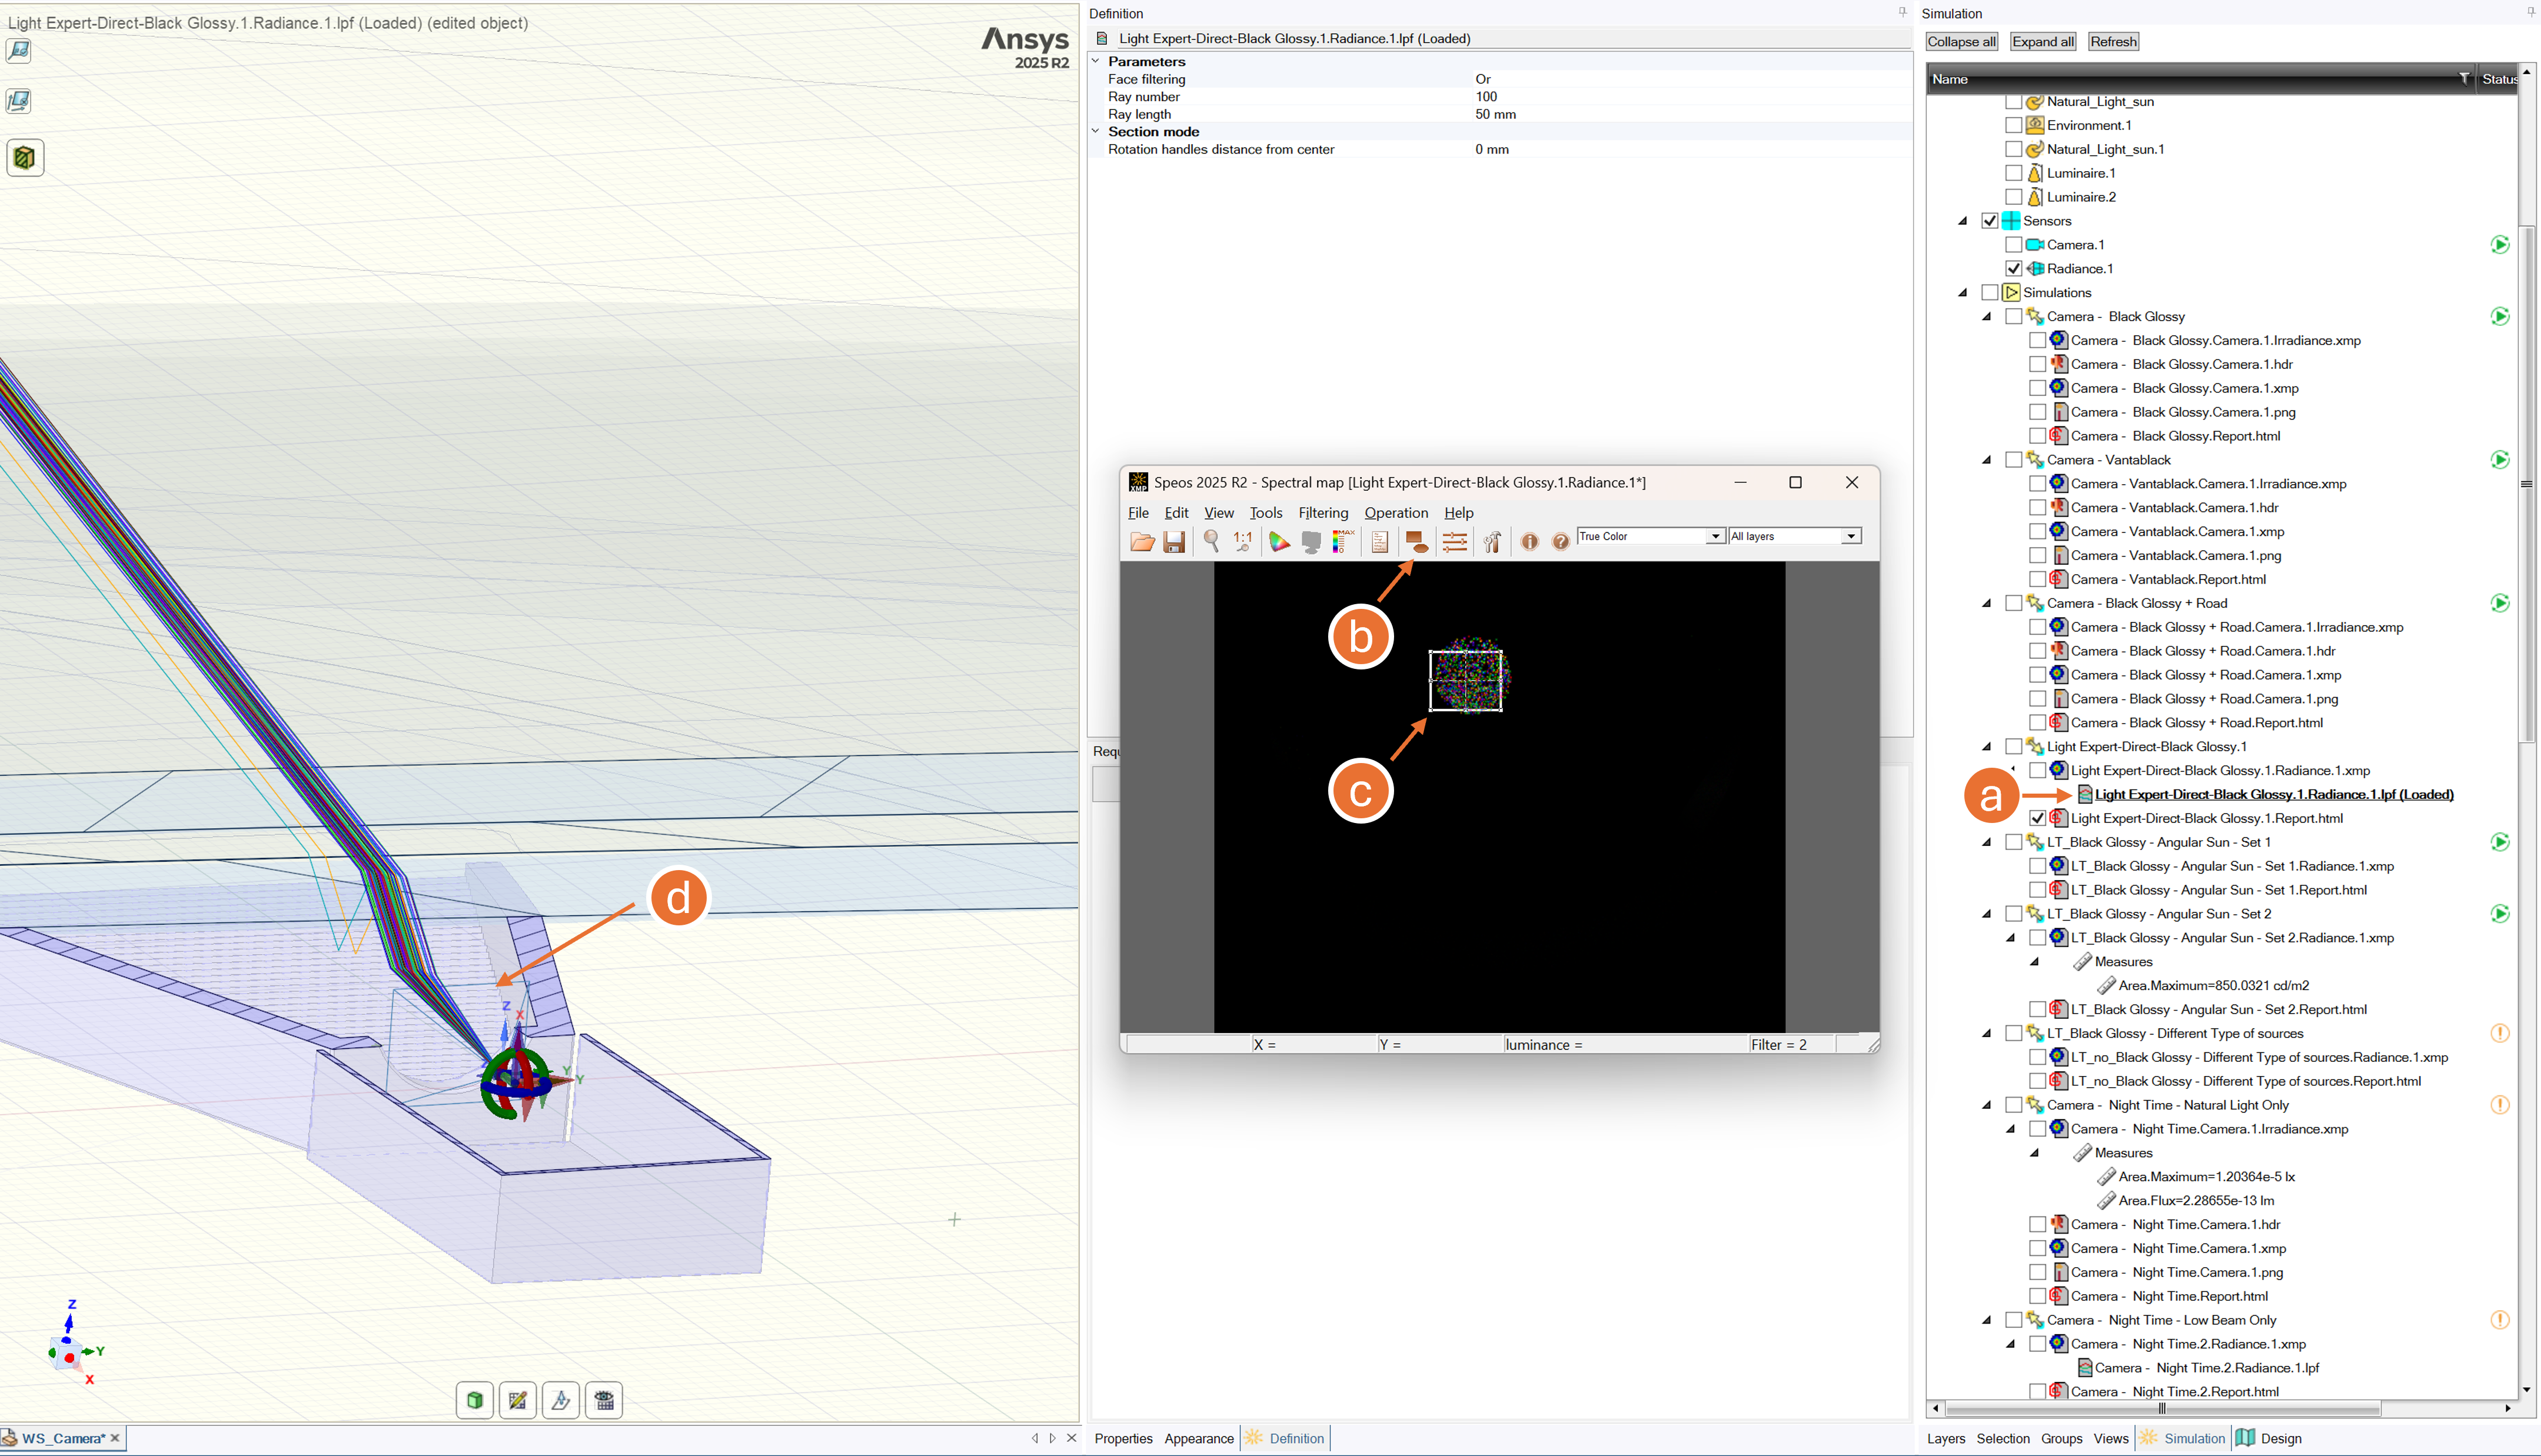Check the Camera.1 sensor checkbox
The height and width of the screenshot is (1456, 2541).
2013,245
